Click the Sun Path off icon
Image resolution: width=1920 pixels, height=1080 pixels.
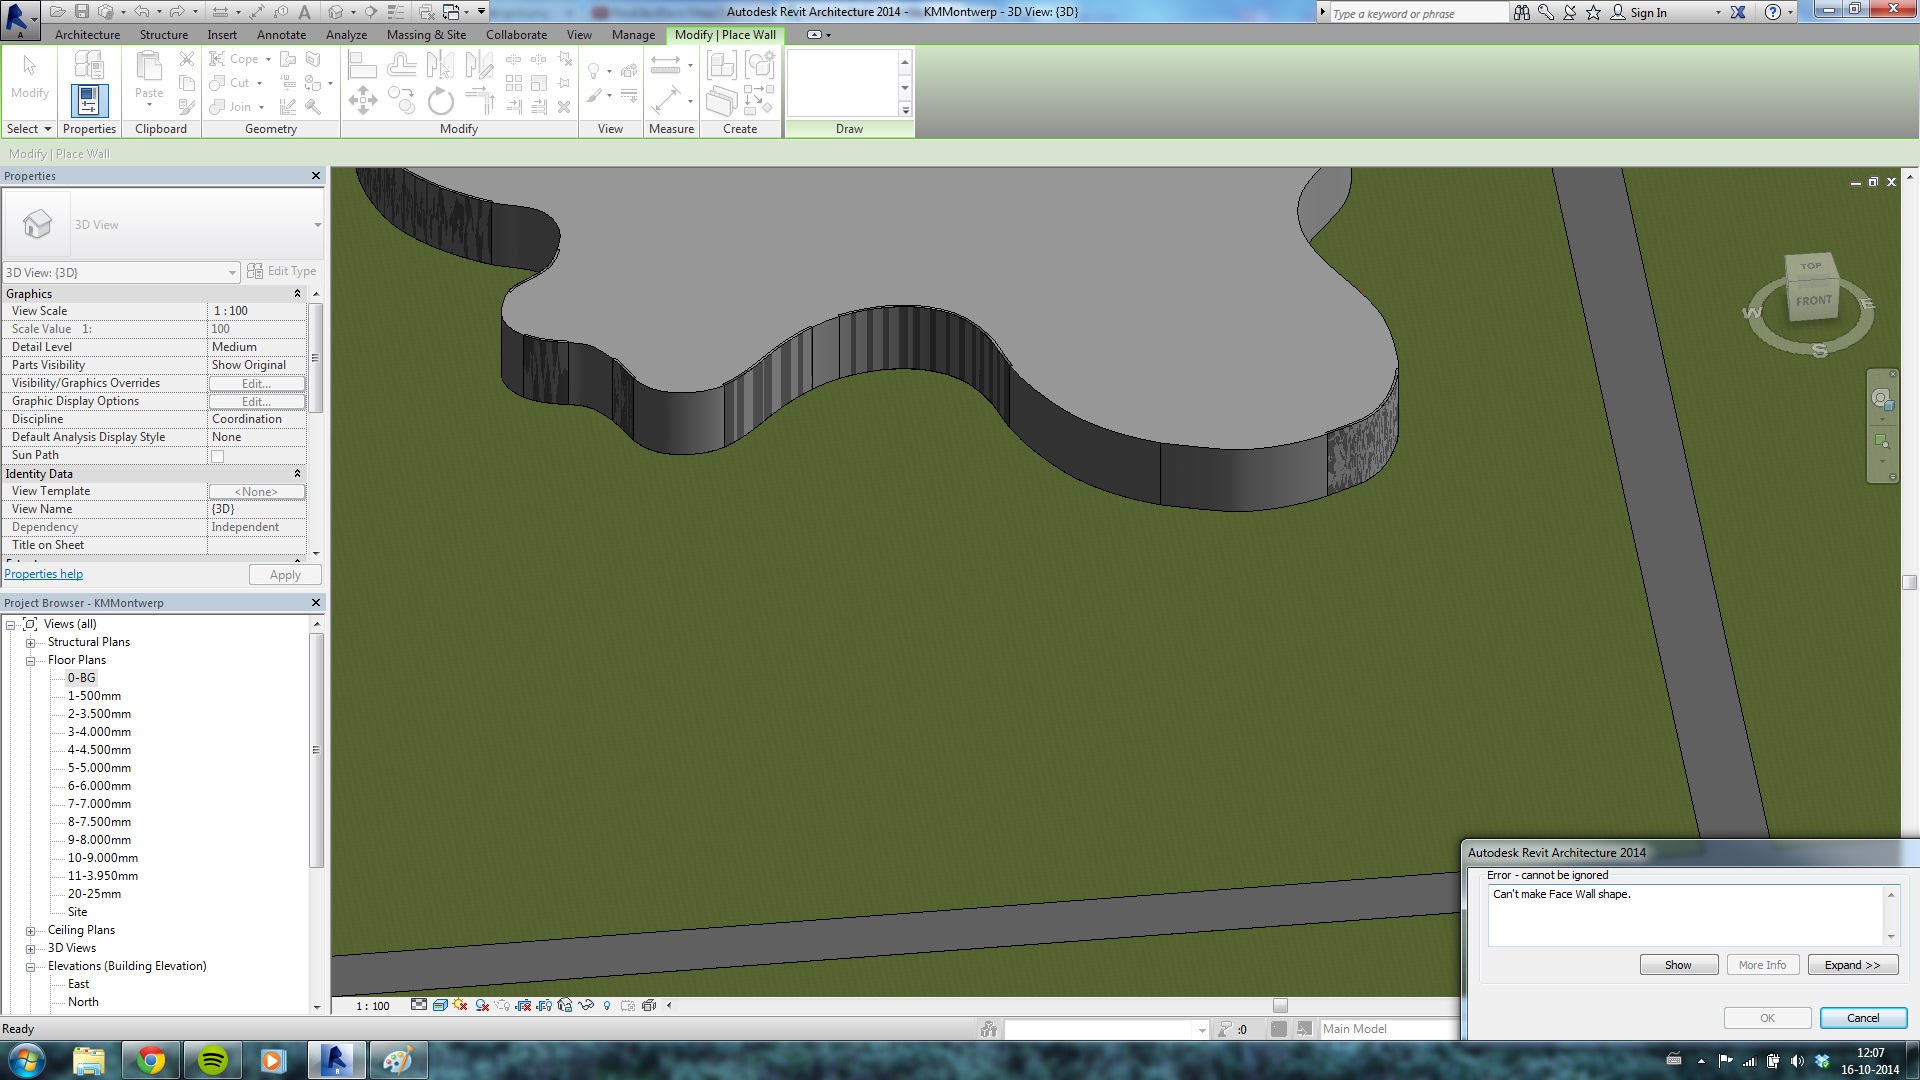[460, 1005]
